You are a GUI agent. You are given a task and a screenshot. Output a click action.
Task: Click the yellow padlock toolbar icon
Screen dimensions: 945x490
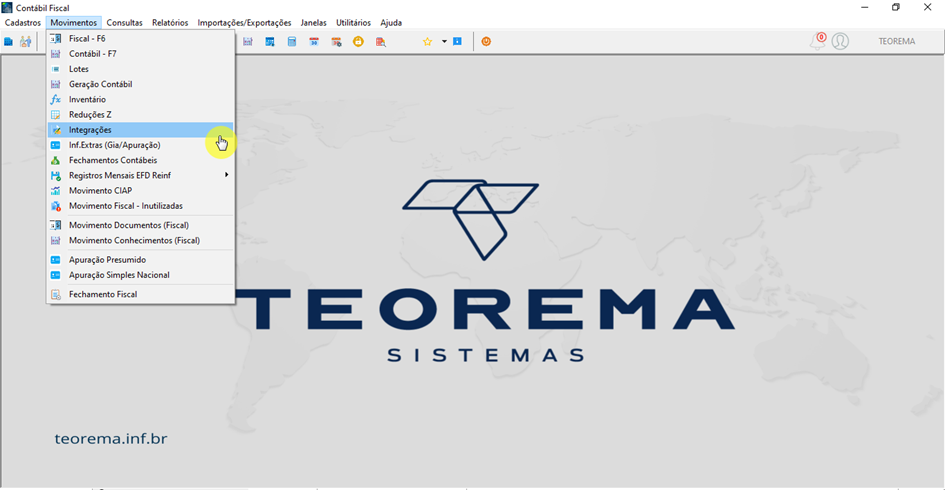pos(358,42)
